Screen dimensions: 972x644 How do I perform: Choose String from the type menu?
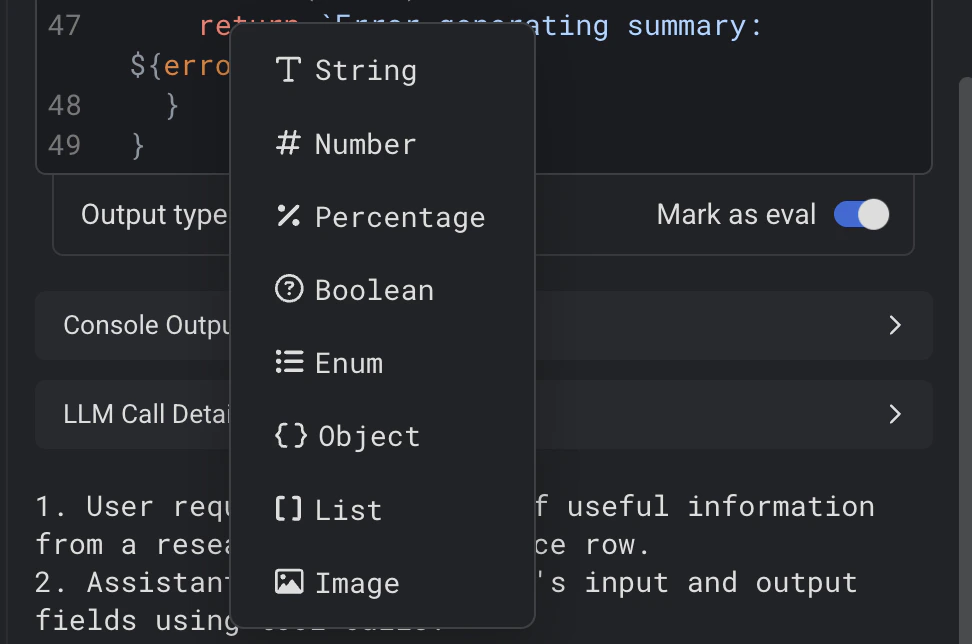pyautogui.click(x=382, y=70)
